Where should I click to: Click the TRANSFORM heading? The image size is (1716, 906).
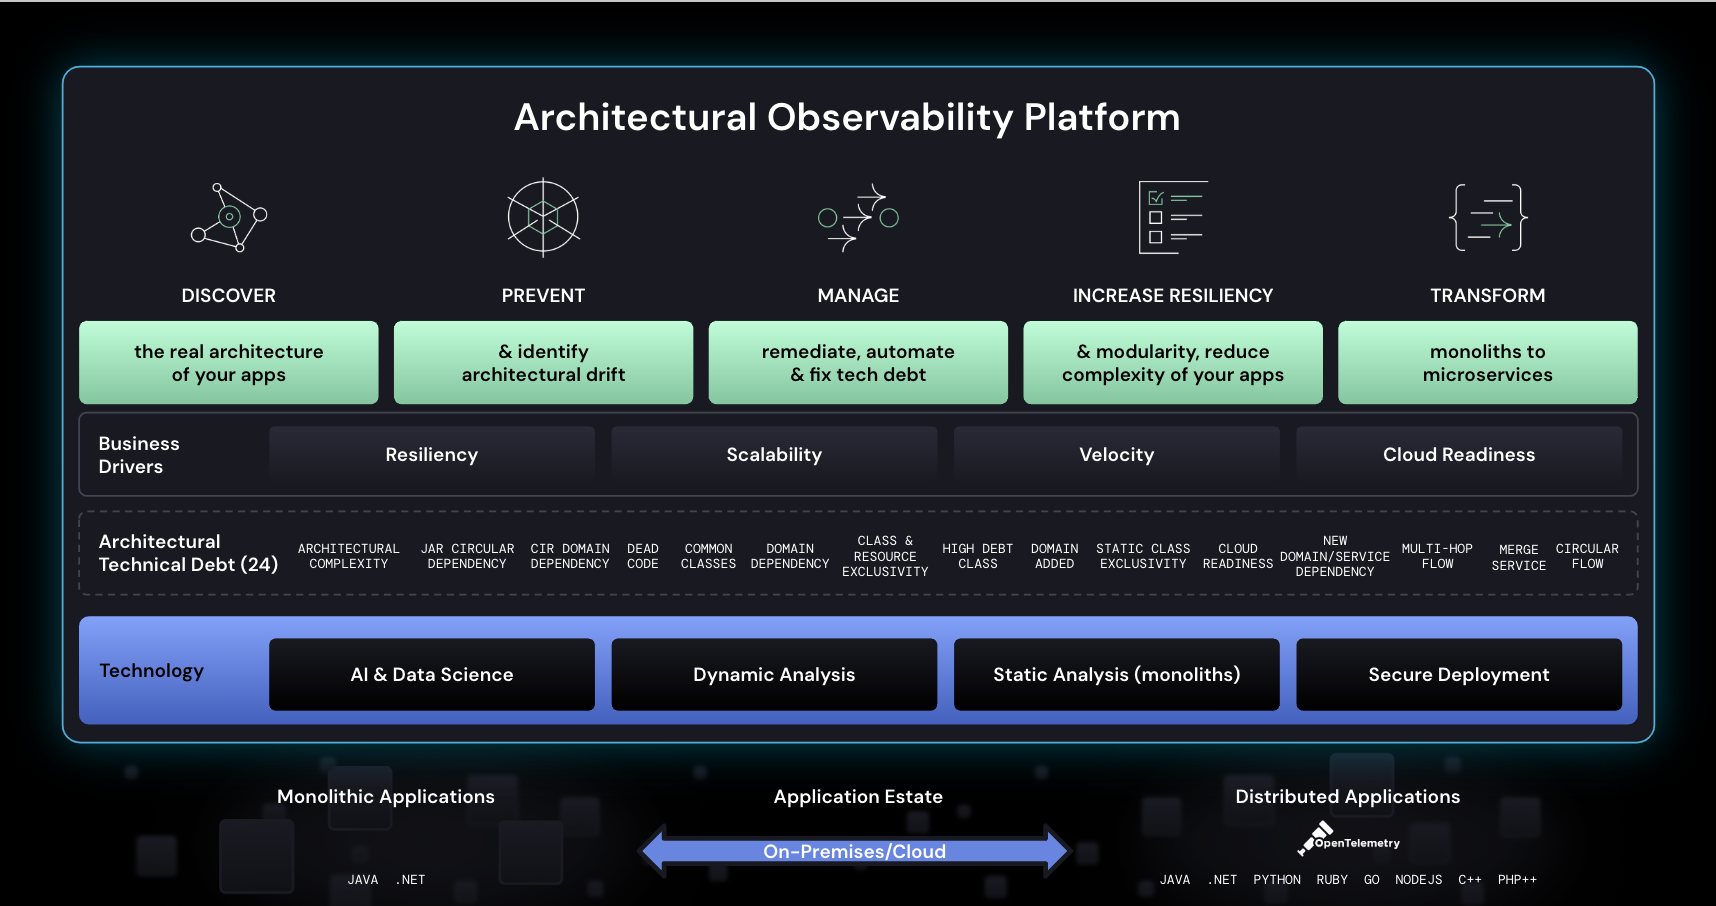click(1488, 296)
